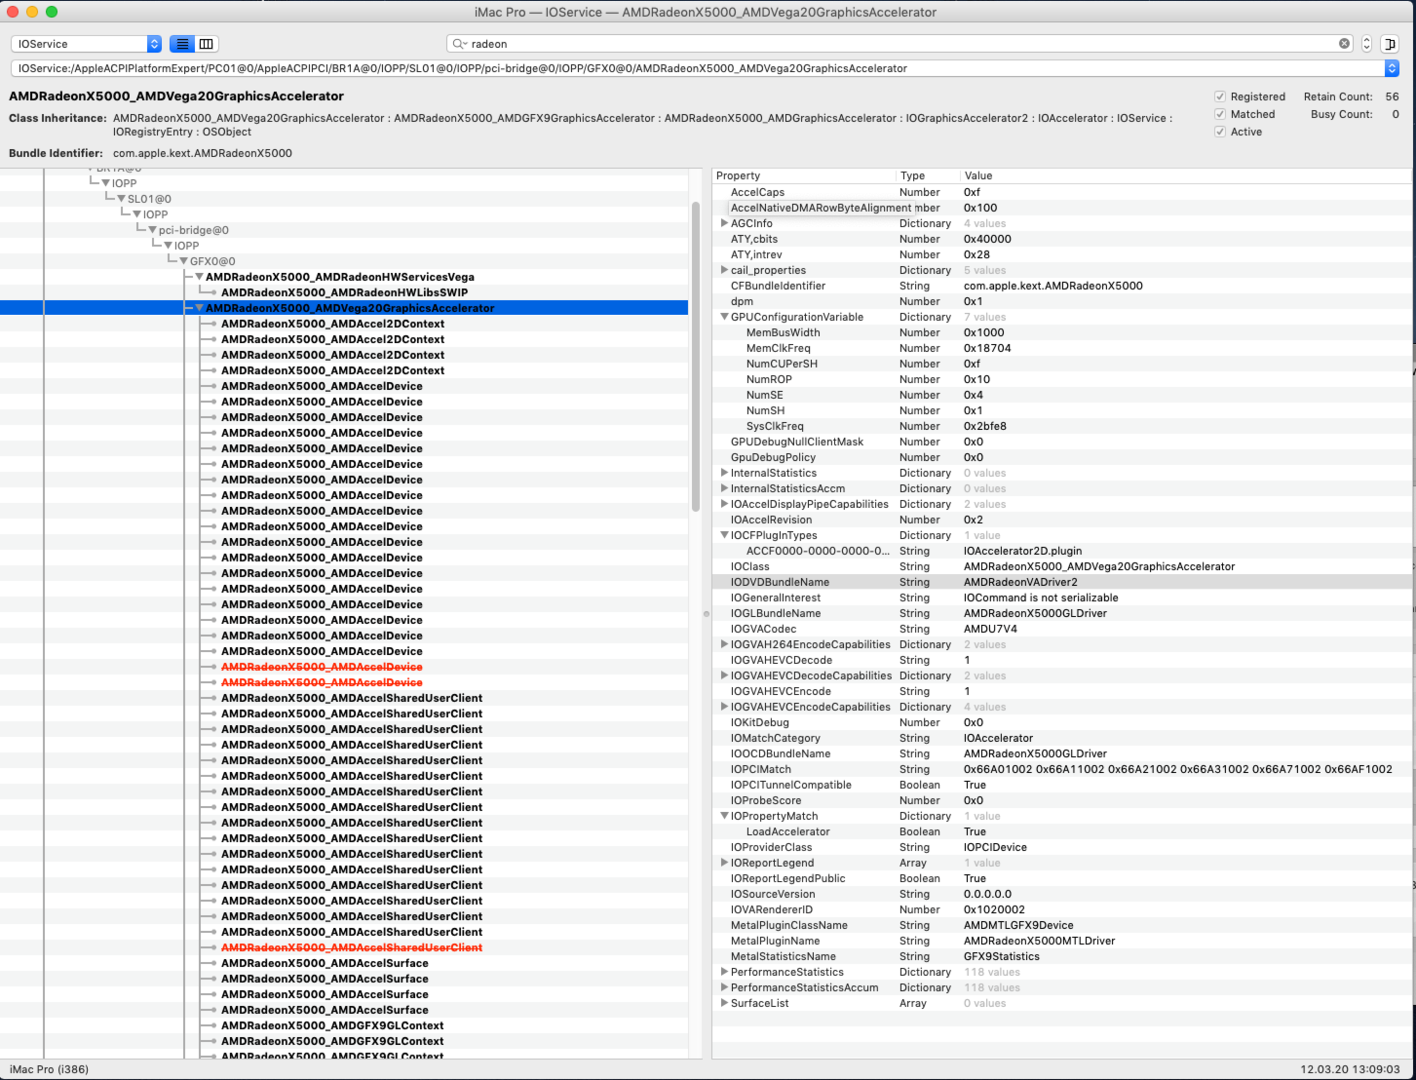Screen dimensions: 1416x1080
Task: Open the path bar popup arrows
Action: pyautogui.click(x=1391, y=68)
